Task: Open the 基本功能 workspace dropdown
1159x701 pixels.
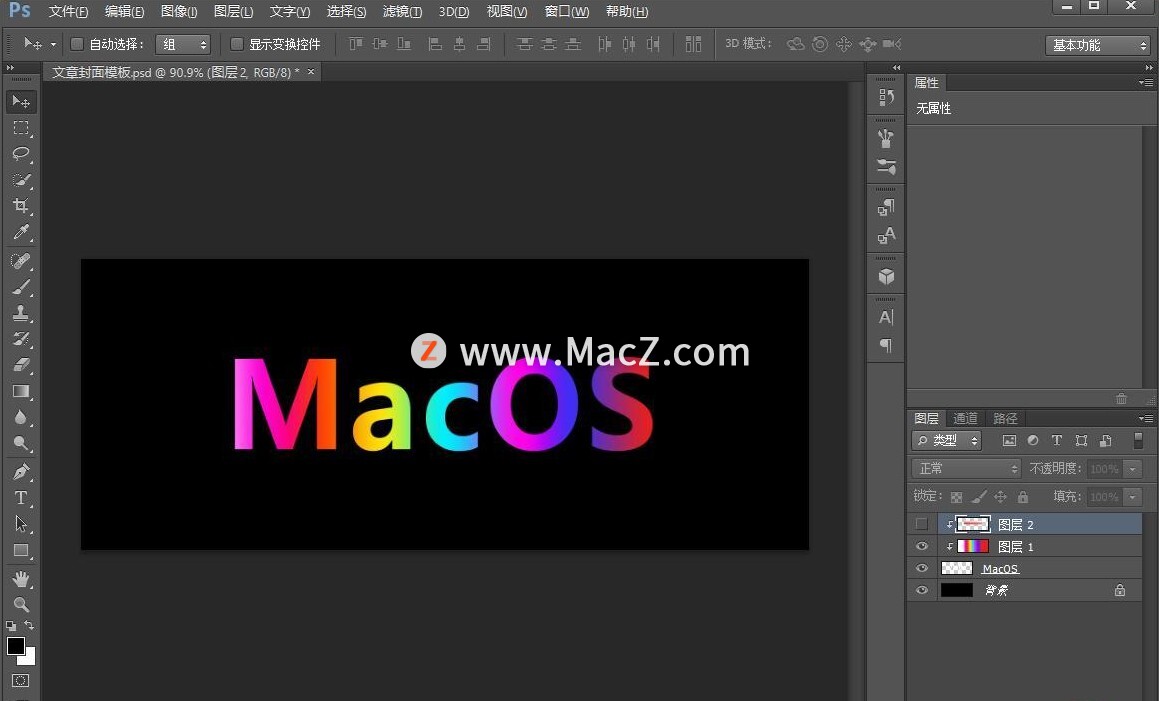Action: [1098, 45]
